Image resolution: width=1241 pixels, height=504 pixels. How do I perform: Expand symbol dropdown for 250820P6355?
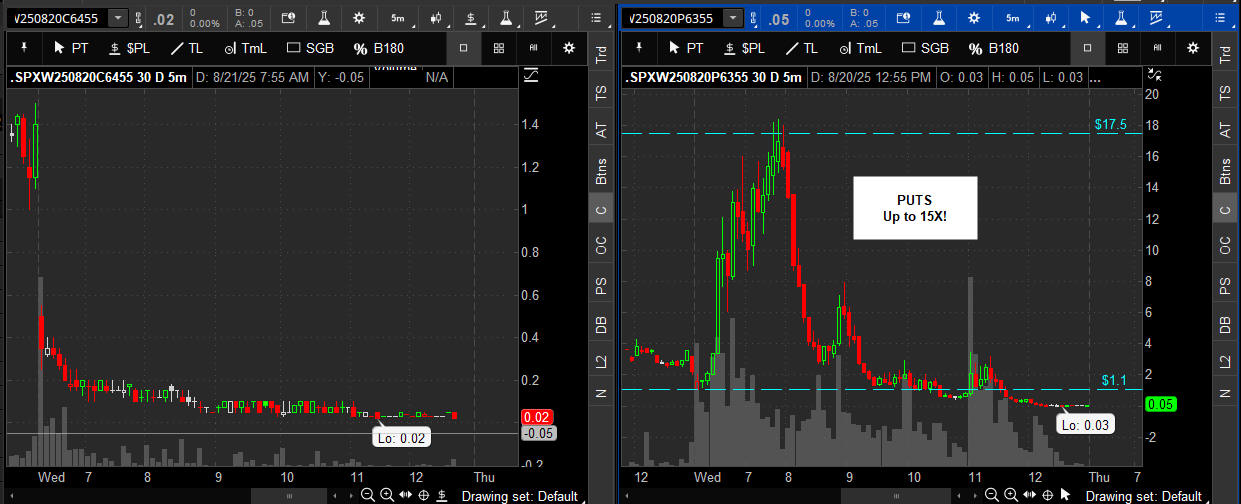[x=734, y=18]
